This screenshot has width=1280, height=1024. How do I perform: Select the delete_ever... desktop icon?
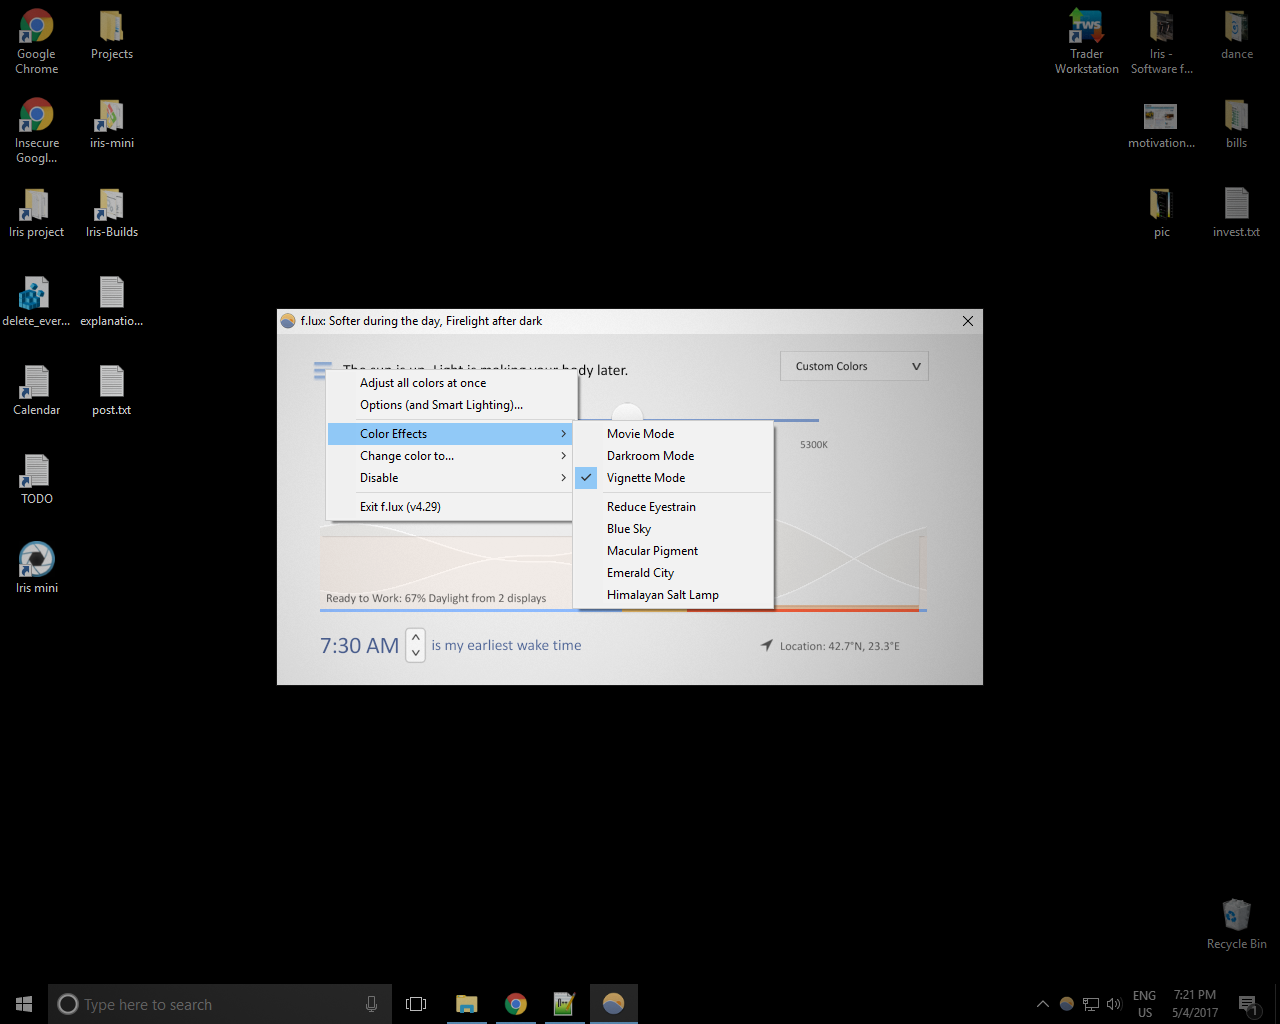coord(37,303)
